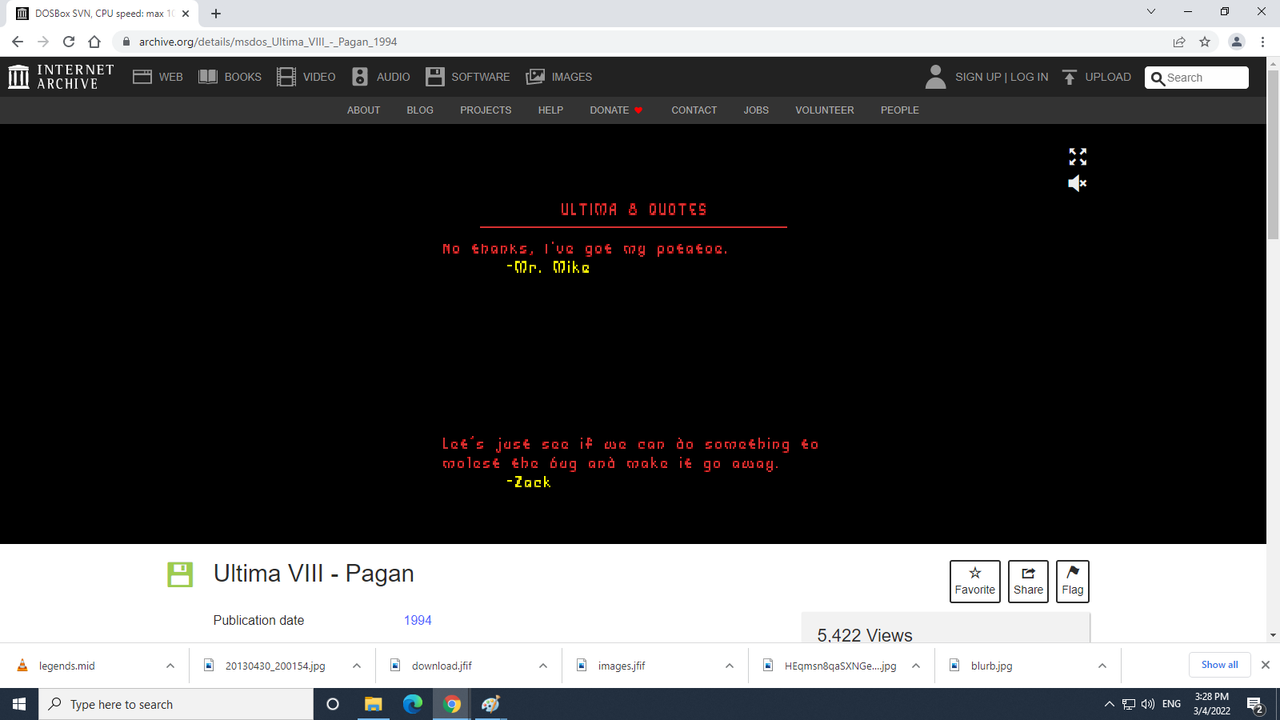Screen dimensions: 1280x720
Task: Click the Share button
Action: pyautogui.click(x=1028, y=581)
